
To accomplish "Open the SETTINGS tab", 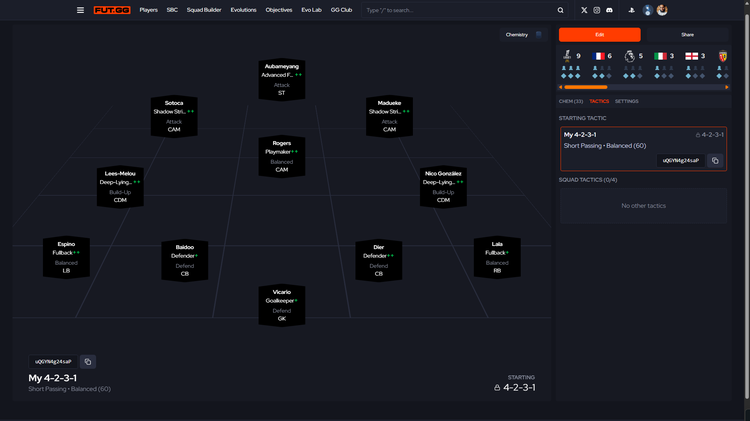I will pos(627,101).
